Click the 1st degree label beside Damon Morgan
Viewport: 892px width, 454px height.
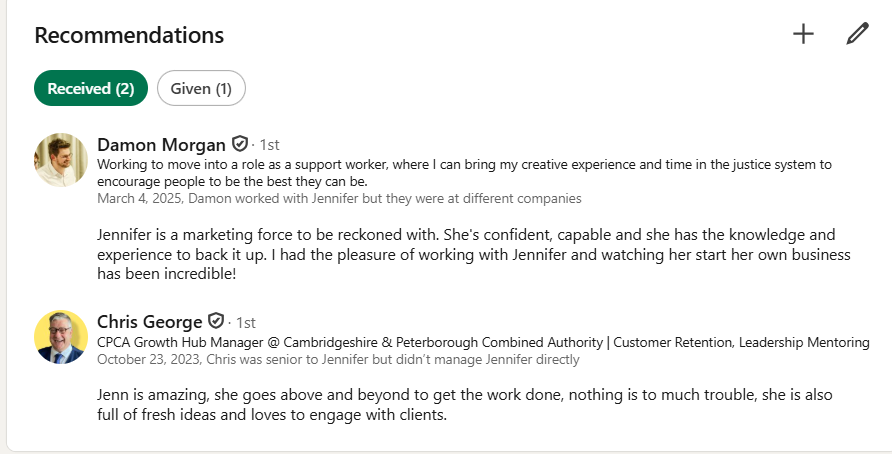click(270, 145)
